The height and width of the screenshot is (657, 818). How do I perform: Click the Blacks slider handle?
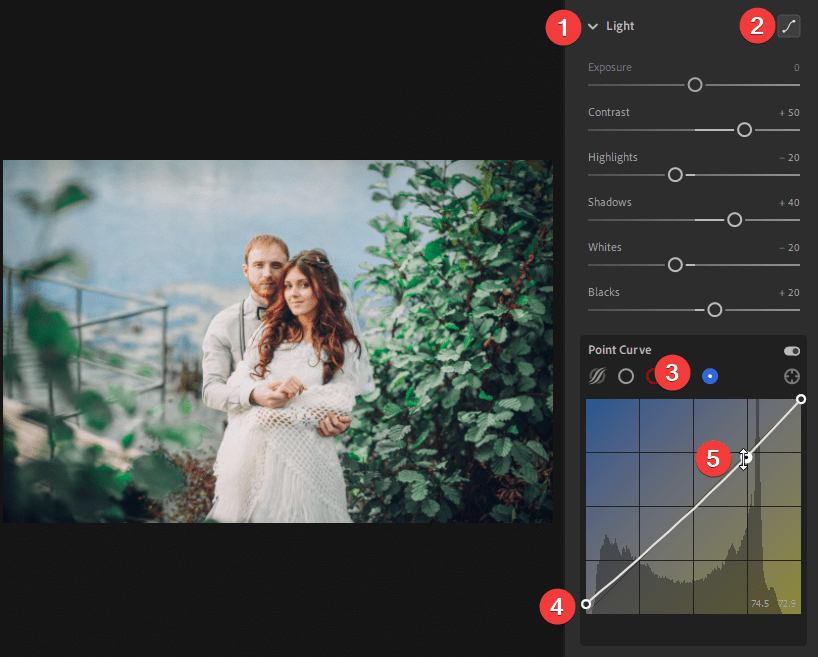[714, 310]
